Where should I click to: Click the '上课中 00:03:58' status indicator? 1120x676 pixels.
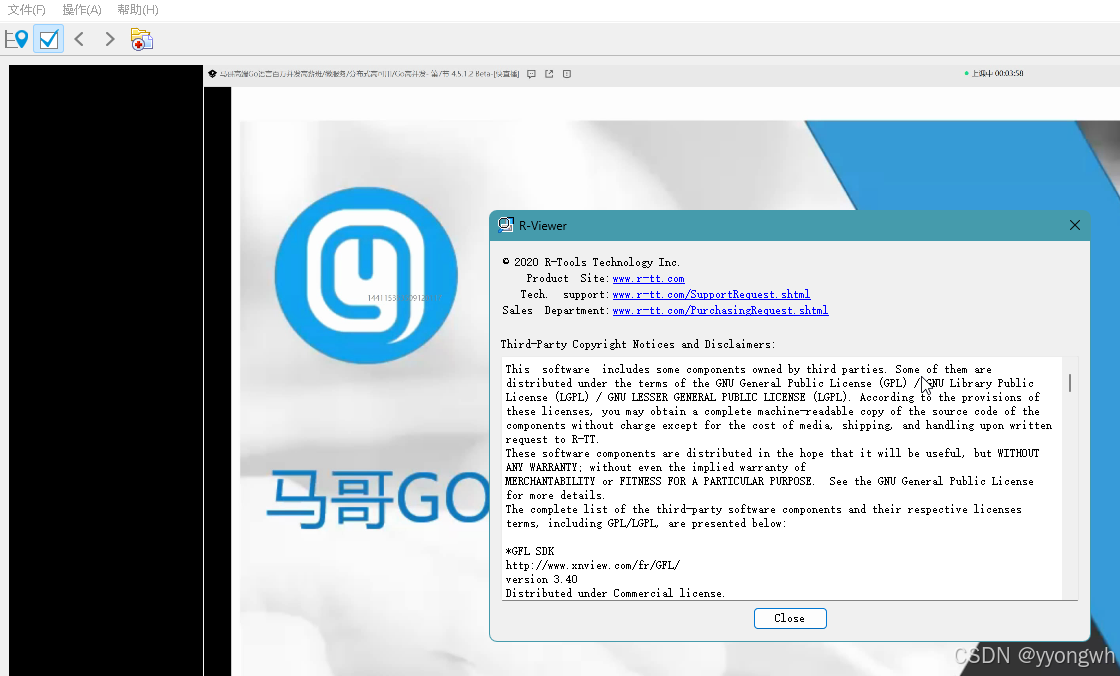coord(994,74)
